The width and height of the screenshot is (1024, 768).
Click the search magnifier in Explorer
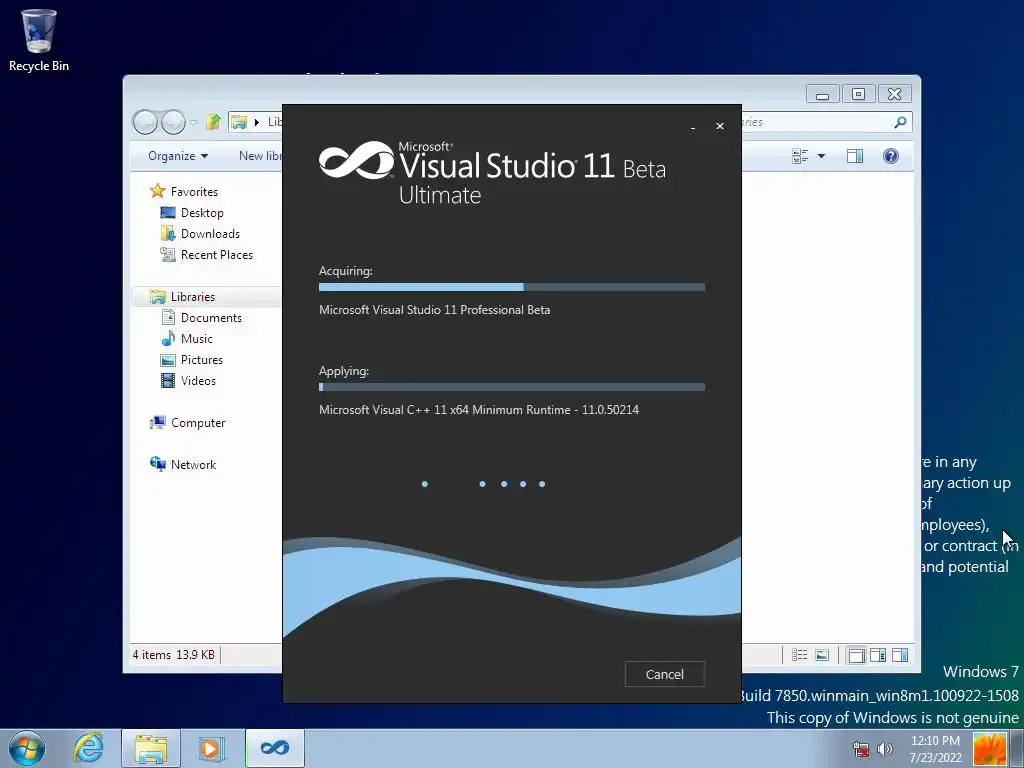(x=900, y=121)
